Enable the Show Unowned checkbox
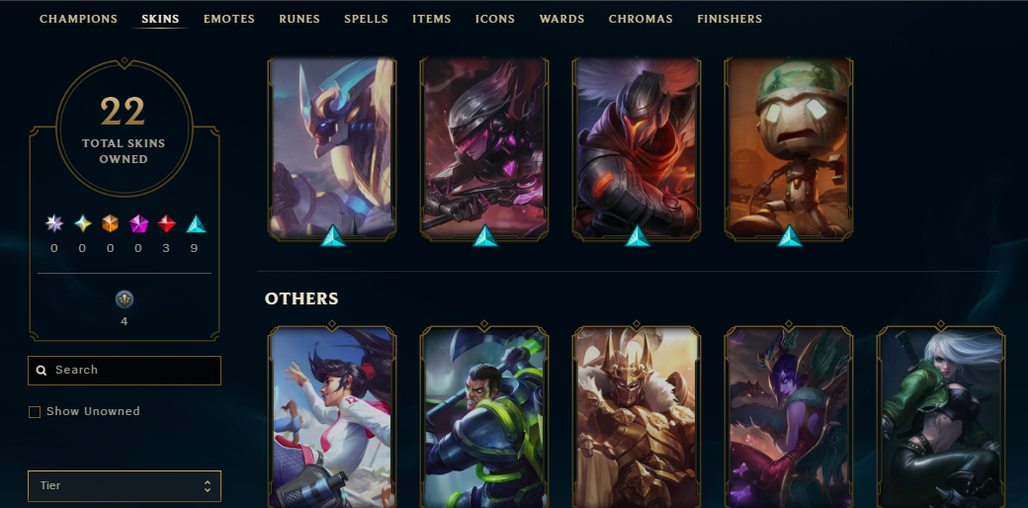Viewport: 1028px width, 508px height. (x=35, y=412)
